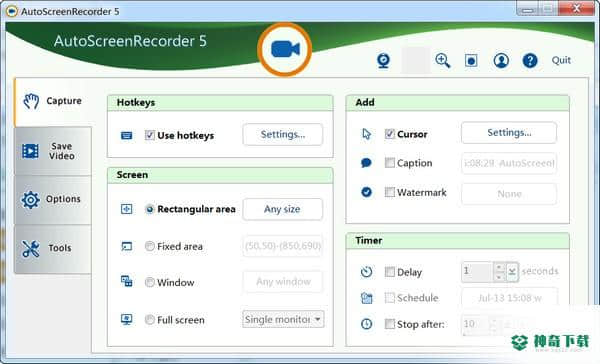Enable the Caption checkbox

click(390, 163)
